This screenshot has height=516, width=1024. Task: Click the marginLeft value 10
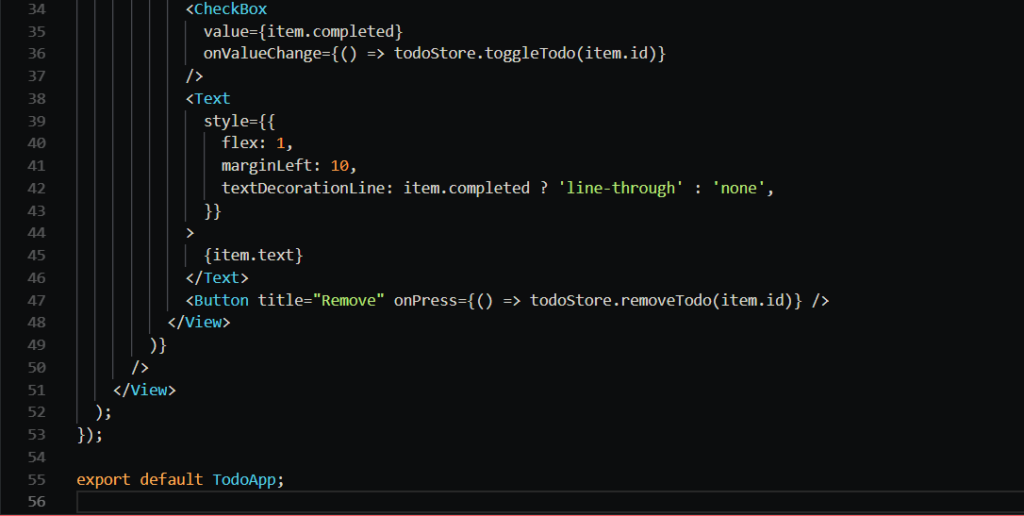pos(341,165)
